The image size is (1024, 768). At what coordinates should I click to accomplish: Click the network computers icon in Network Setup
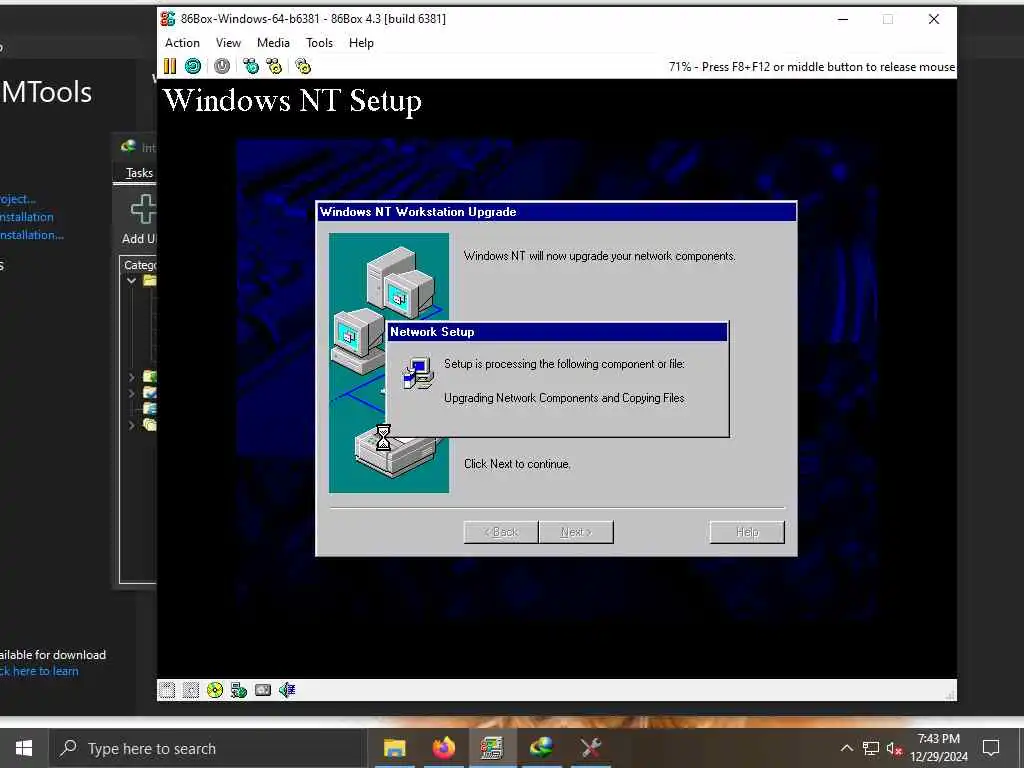(x=418, y=374)
